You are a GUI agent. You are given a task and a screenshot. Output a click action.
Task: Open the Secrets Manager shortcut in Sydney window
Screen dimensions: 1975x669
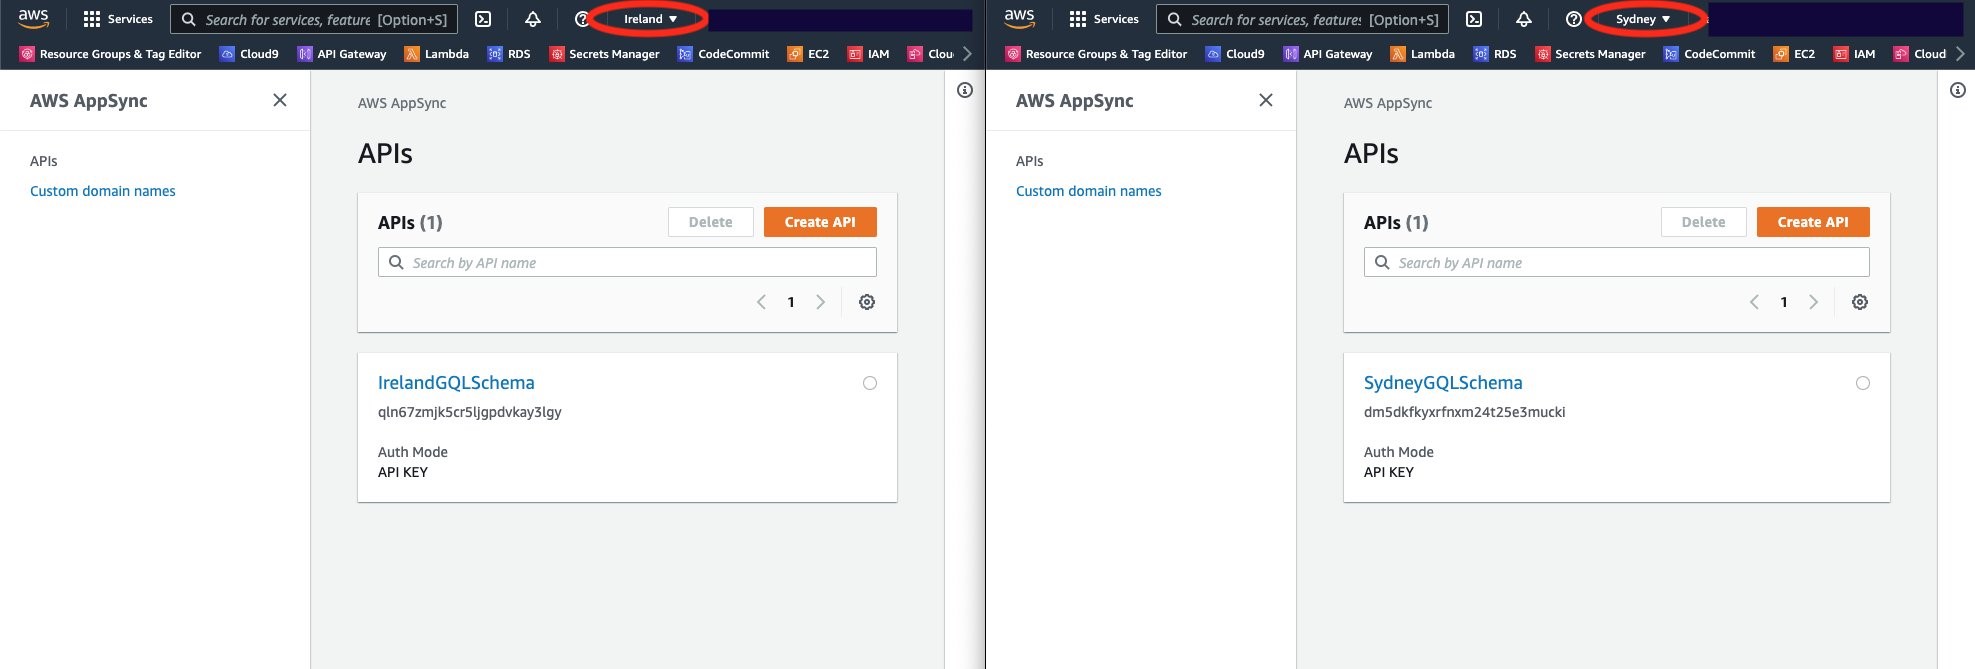(x=1591, y=54)
